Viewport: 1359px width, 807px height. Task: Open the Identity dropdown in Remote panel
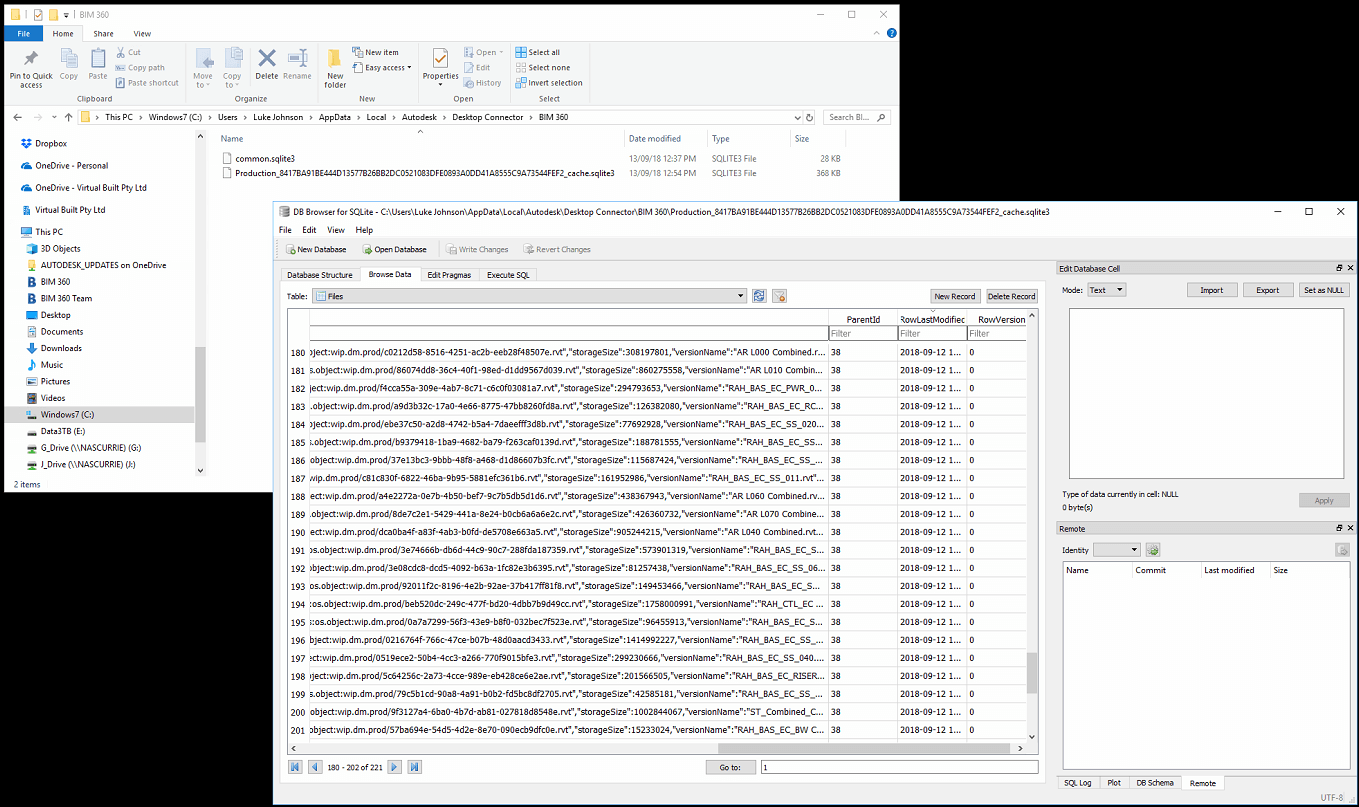pos(1116,550)
